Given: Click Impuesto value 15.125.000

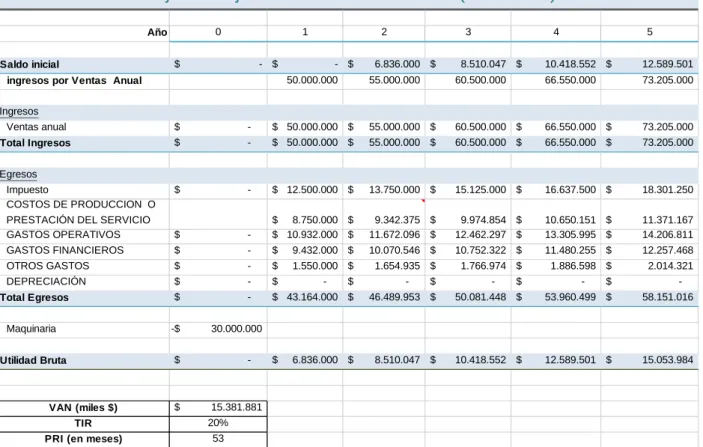Looking at the screenshot, I should click(x=480, y=190).
